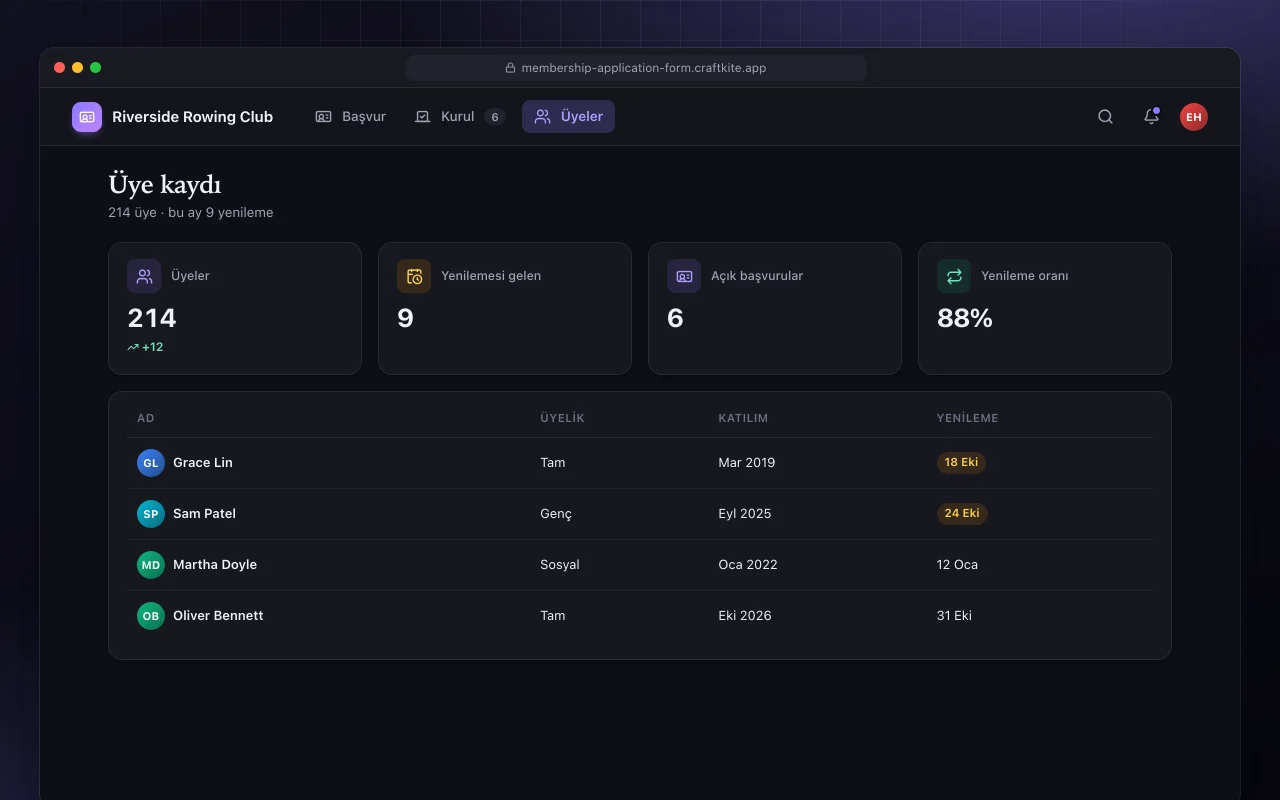Click the 88% renewal rate value

(965, 318)
